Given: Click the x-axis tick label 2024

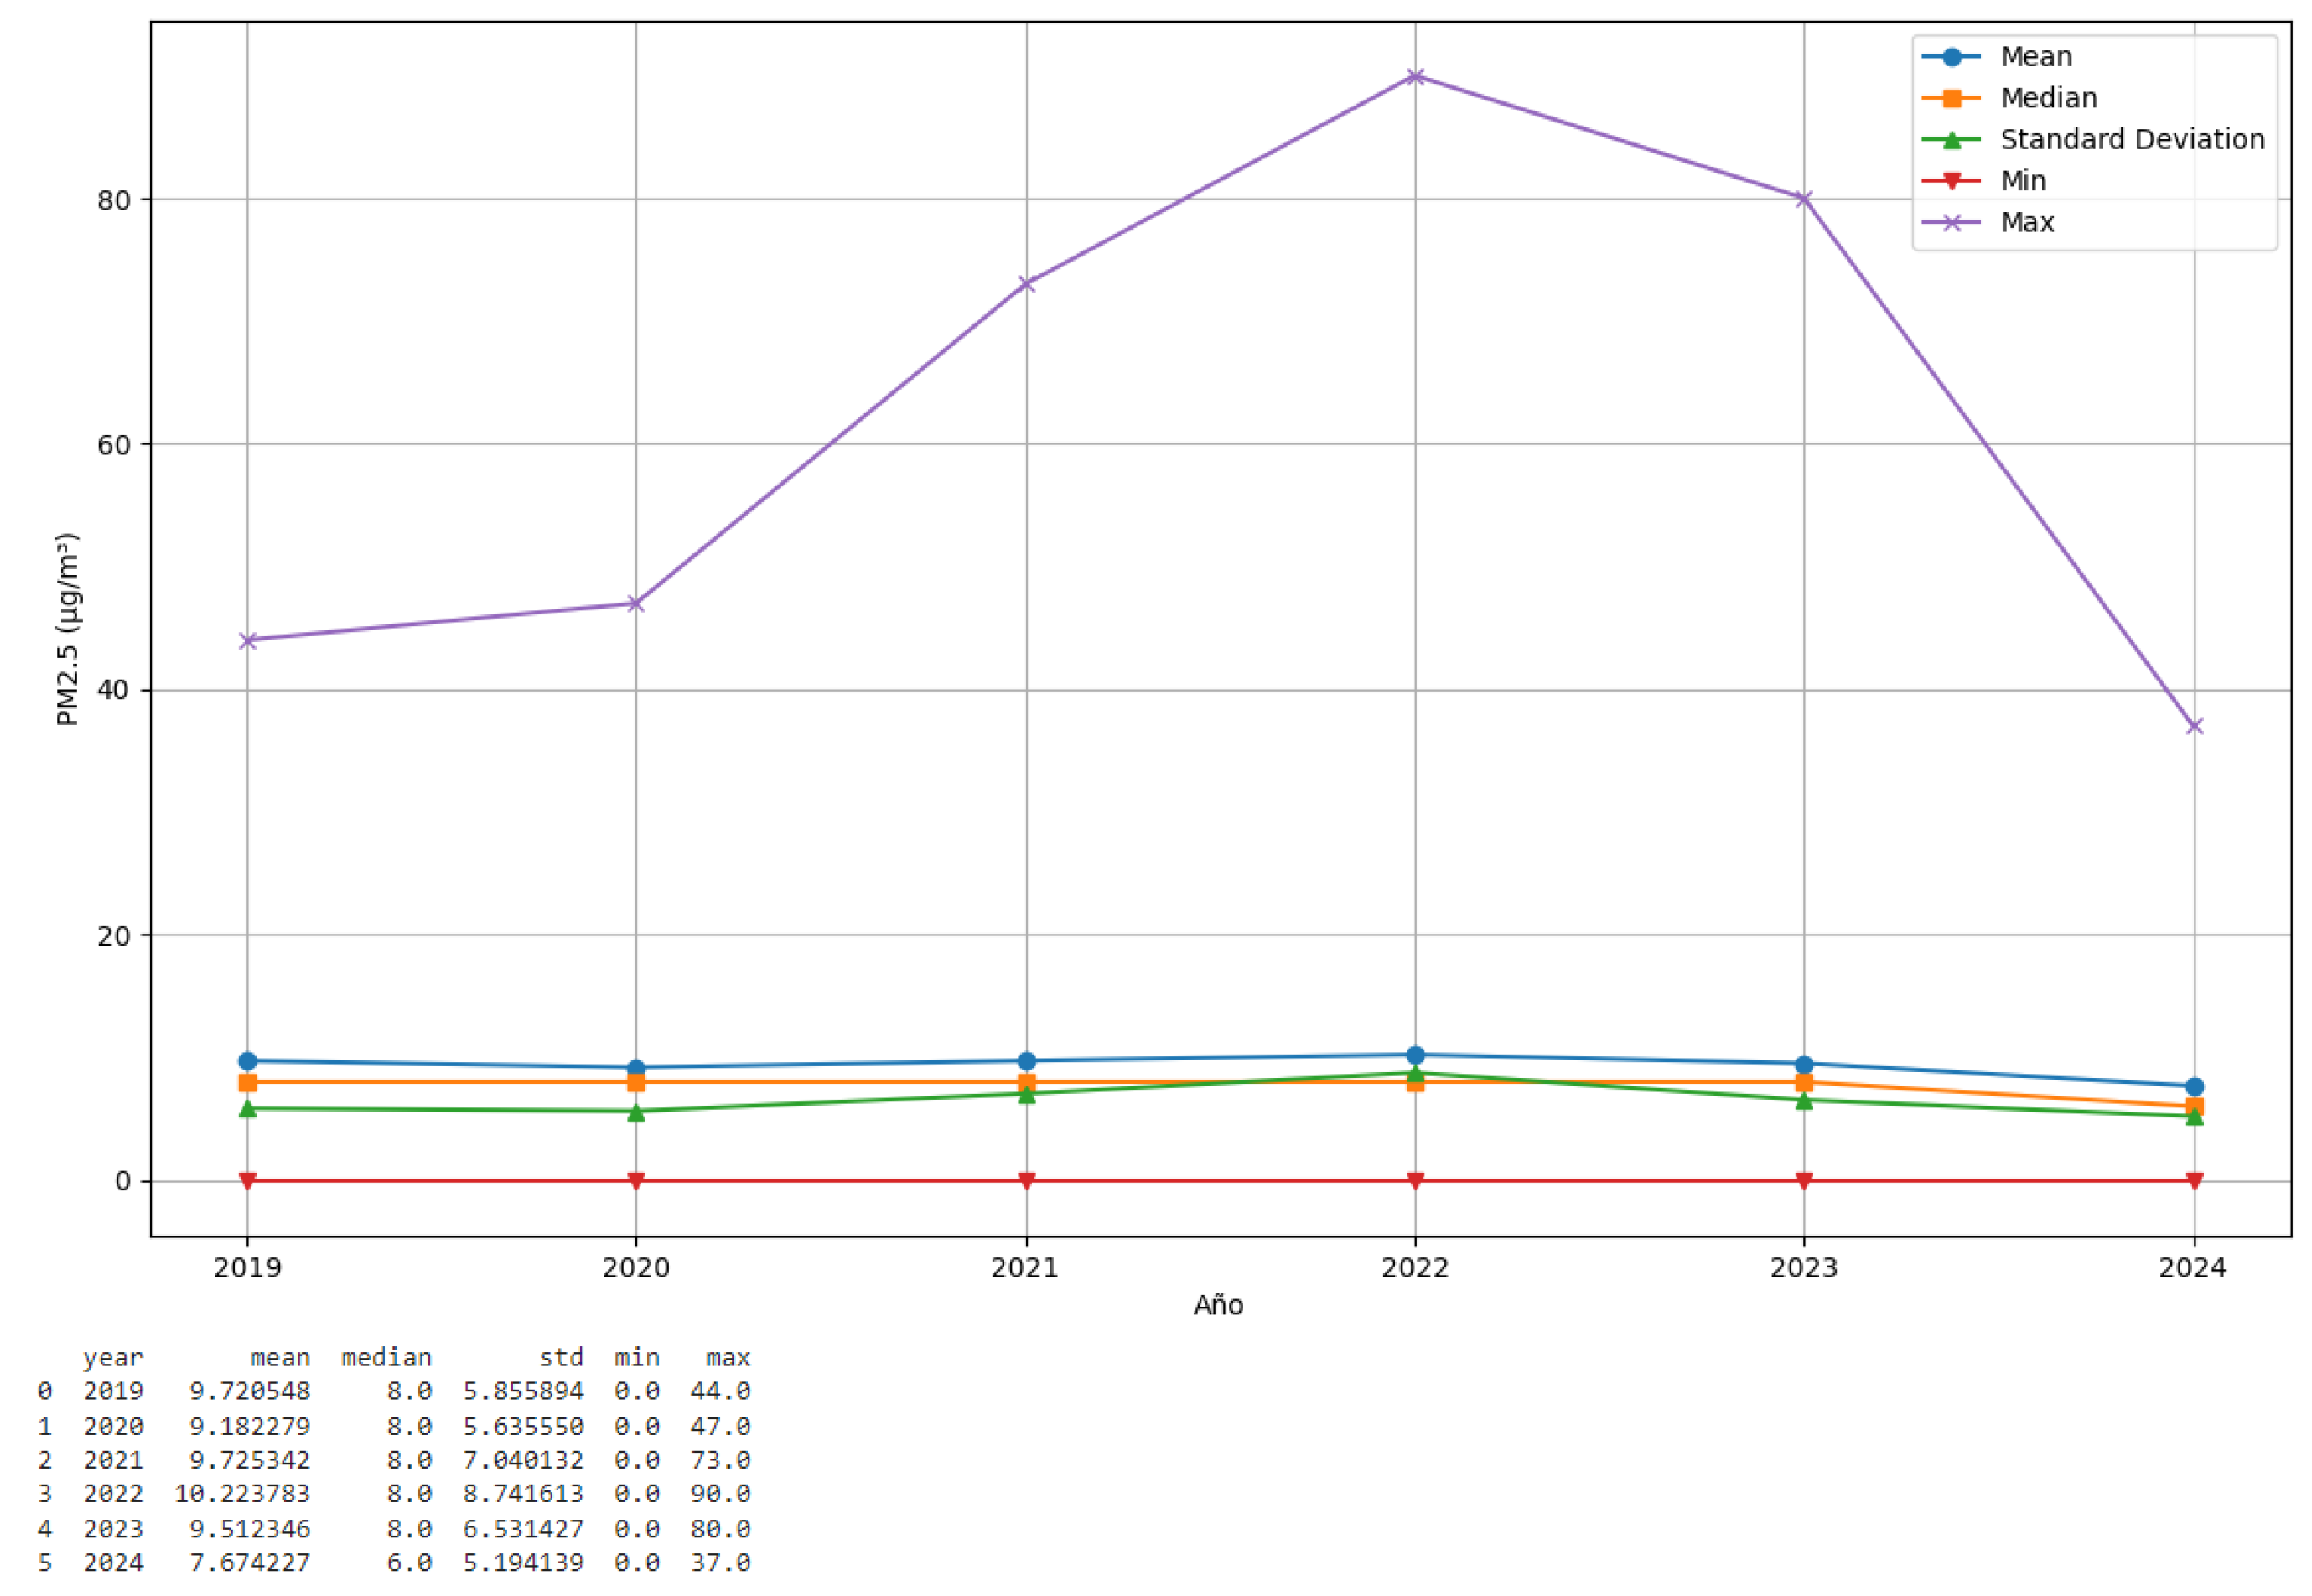Looking at the screenshot, I should [x=2192, y=1268].
